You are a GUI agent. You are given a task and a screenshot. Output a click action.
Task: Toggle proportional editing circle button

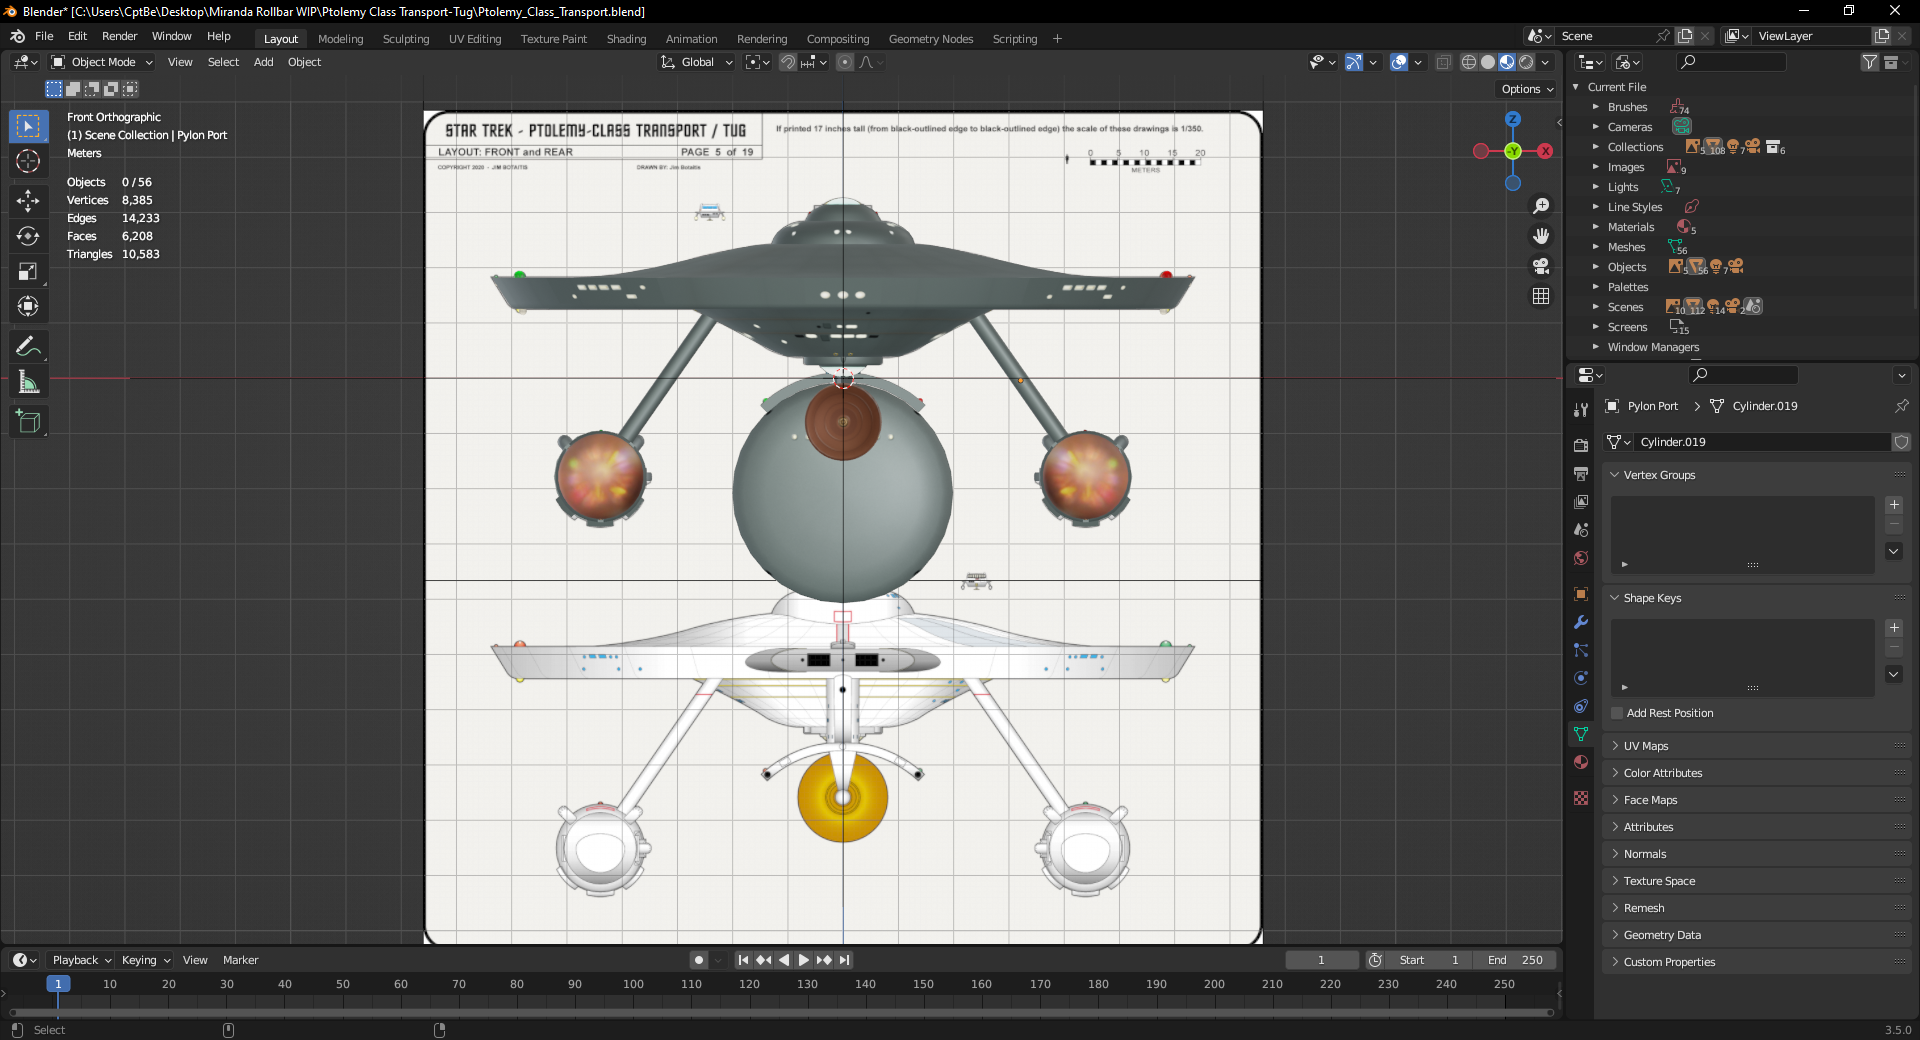[x=845, y=62]
